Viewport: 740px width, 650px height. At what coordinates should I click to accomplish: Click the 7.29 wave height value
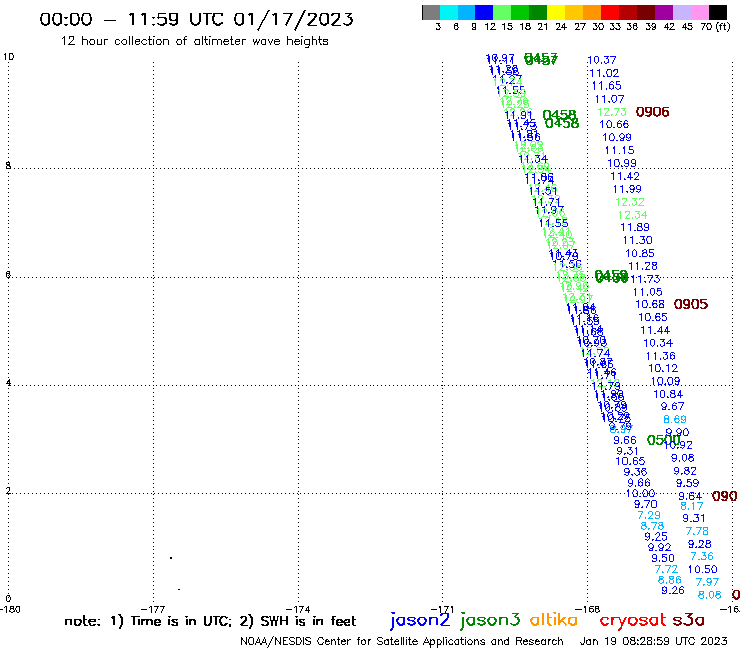649,515
